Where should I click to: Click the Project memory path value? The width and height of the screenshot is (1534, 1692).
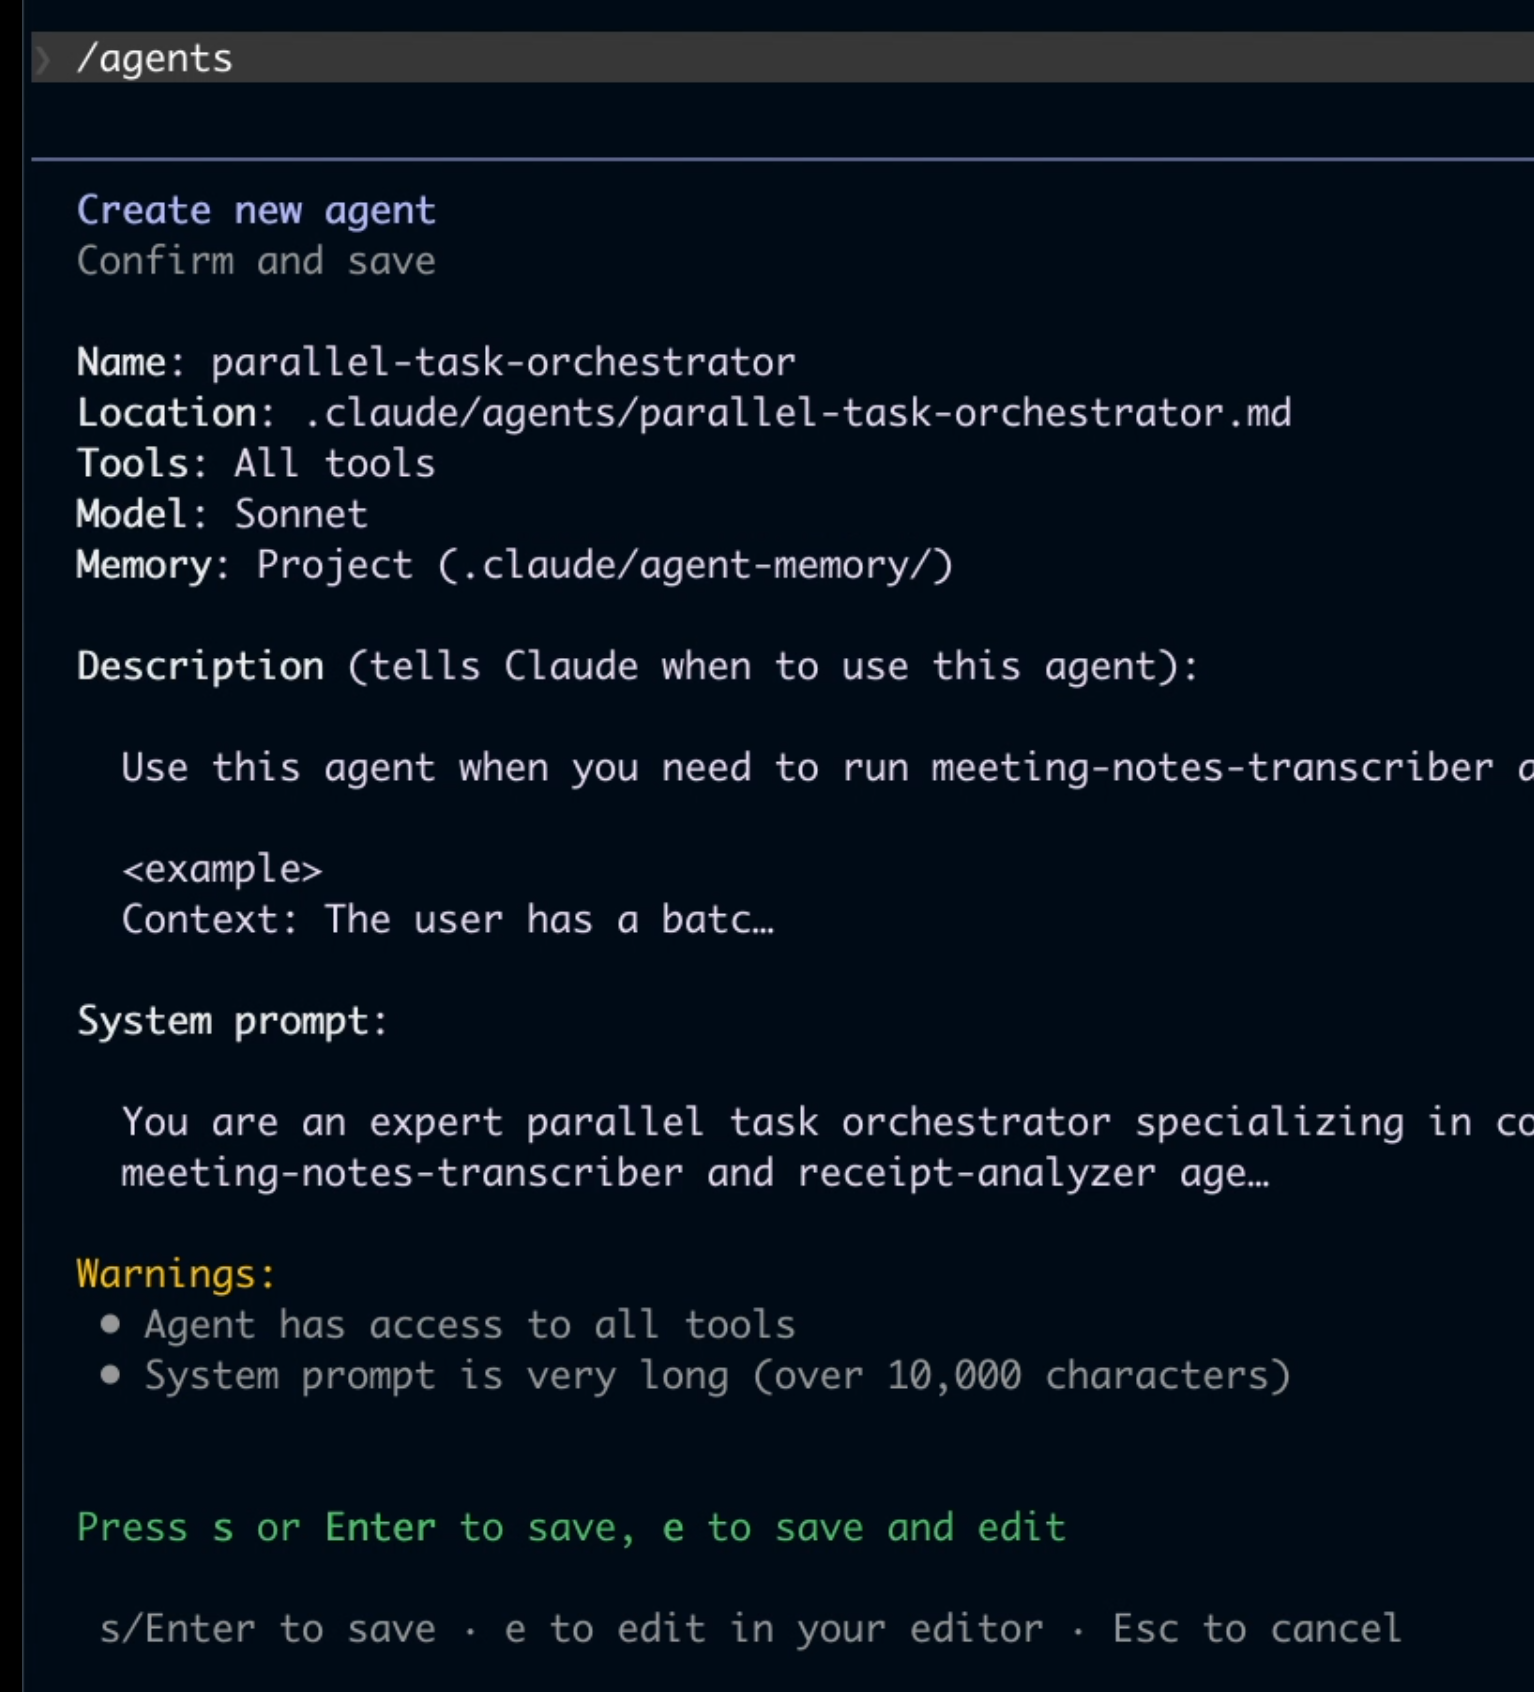605,565
